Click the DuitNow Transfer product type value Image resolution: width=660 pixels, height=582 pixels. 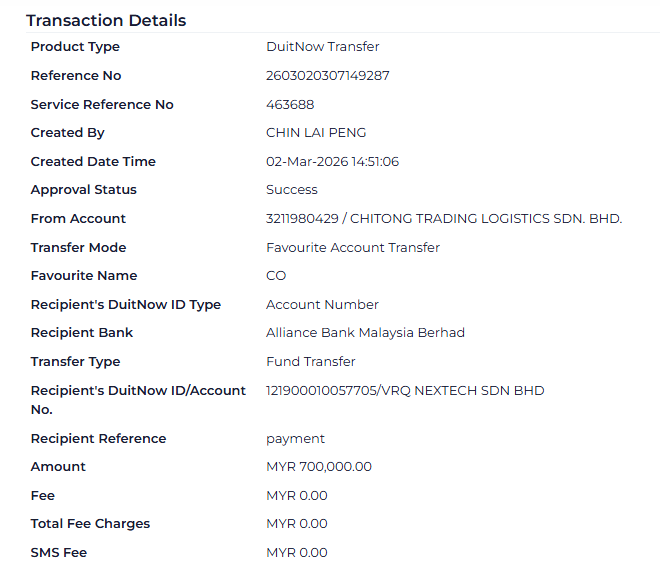323,47
